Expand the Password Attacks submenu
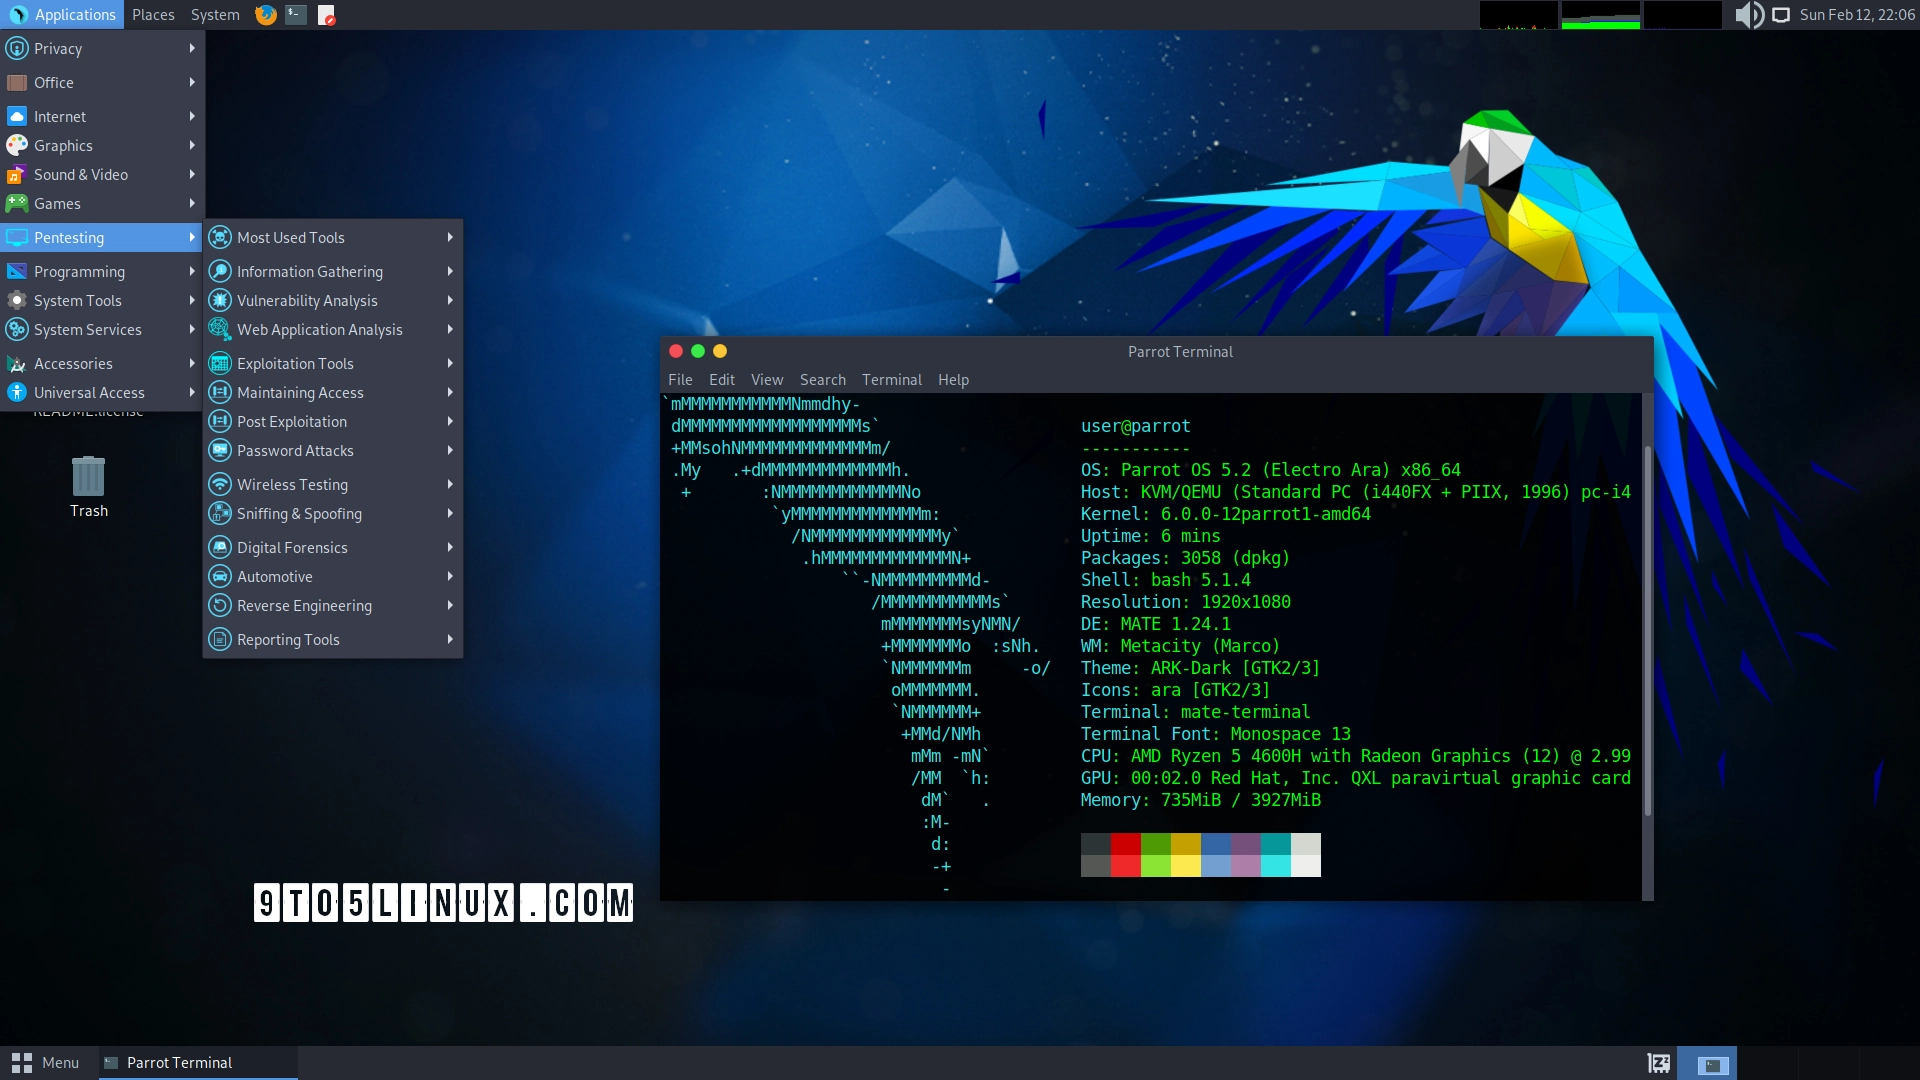The width and height of the screenshot is (1920, 1080). 294,450
